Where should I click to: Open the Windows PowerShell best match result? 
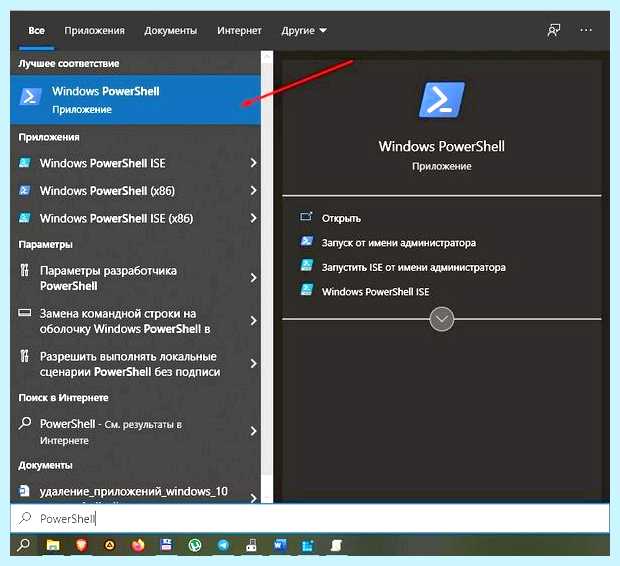135,99
